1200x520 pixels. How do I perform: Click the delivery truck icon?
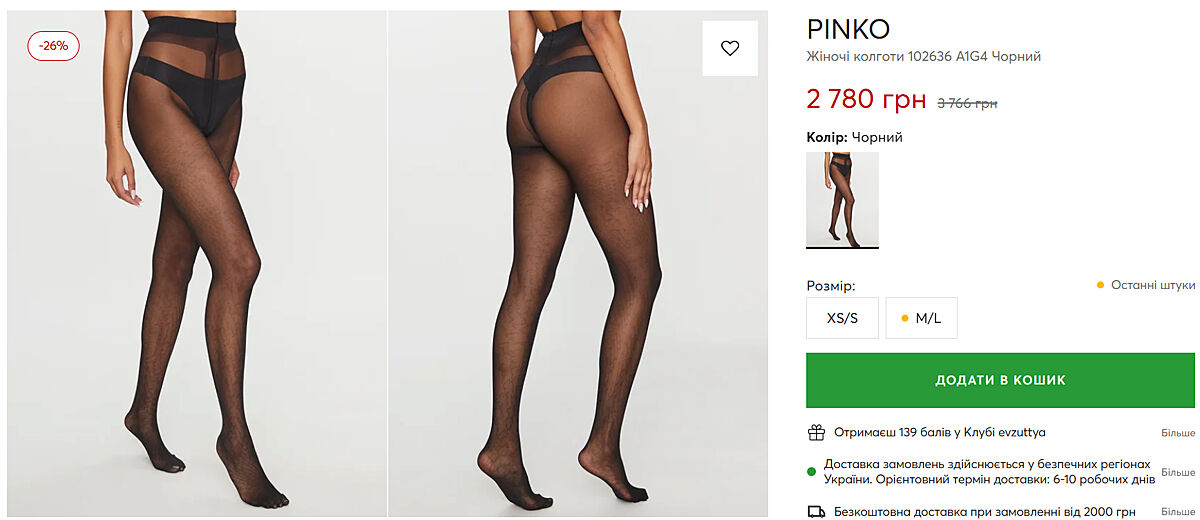pyautogui.click(x=816, y=511)
